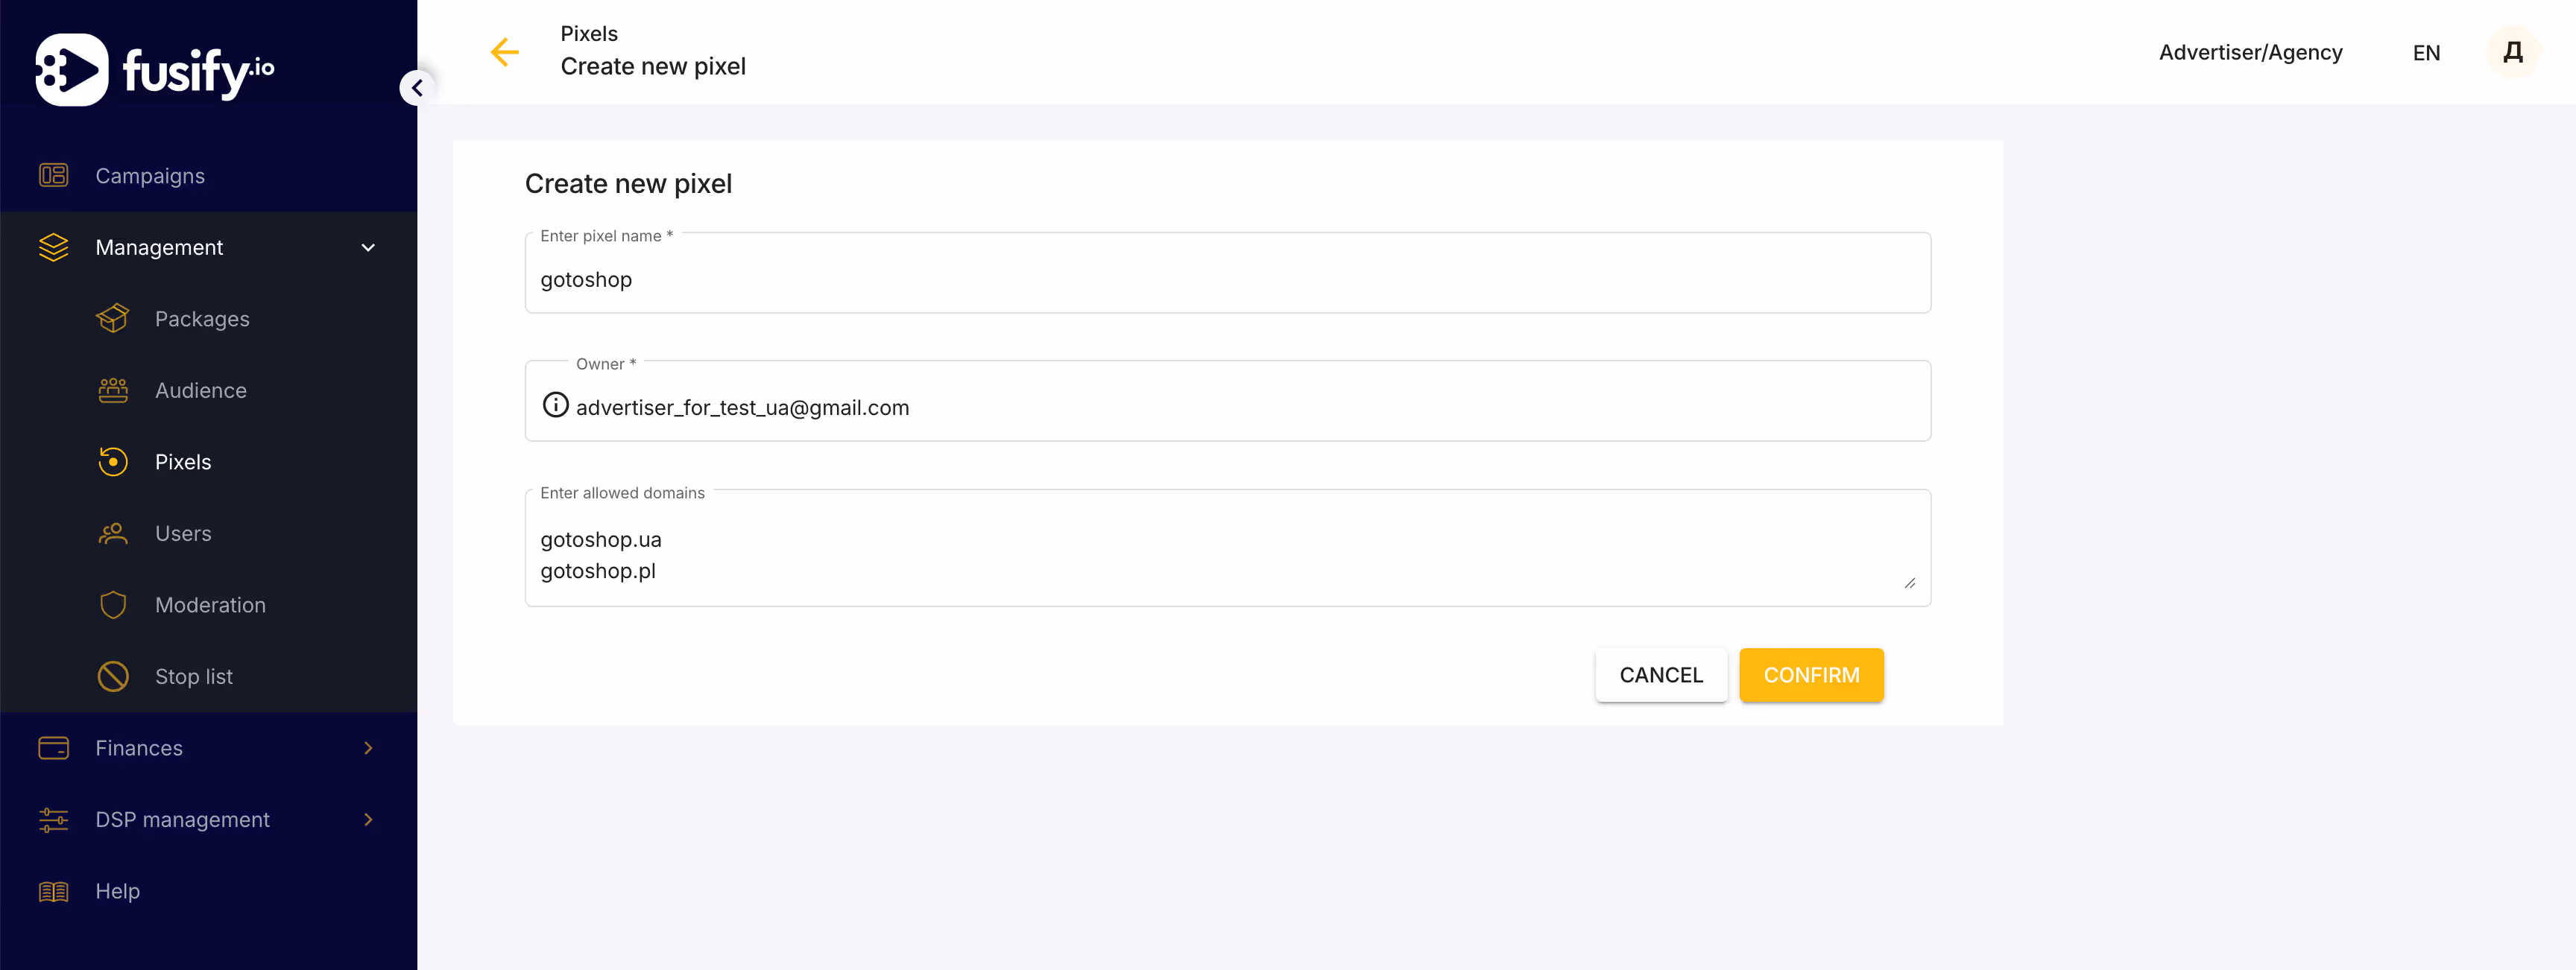The height and width of the screenshot is (970, 2576).
Task: Open the EN language selector
Action: point(2426,52)
